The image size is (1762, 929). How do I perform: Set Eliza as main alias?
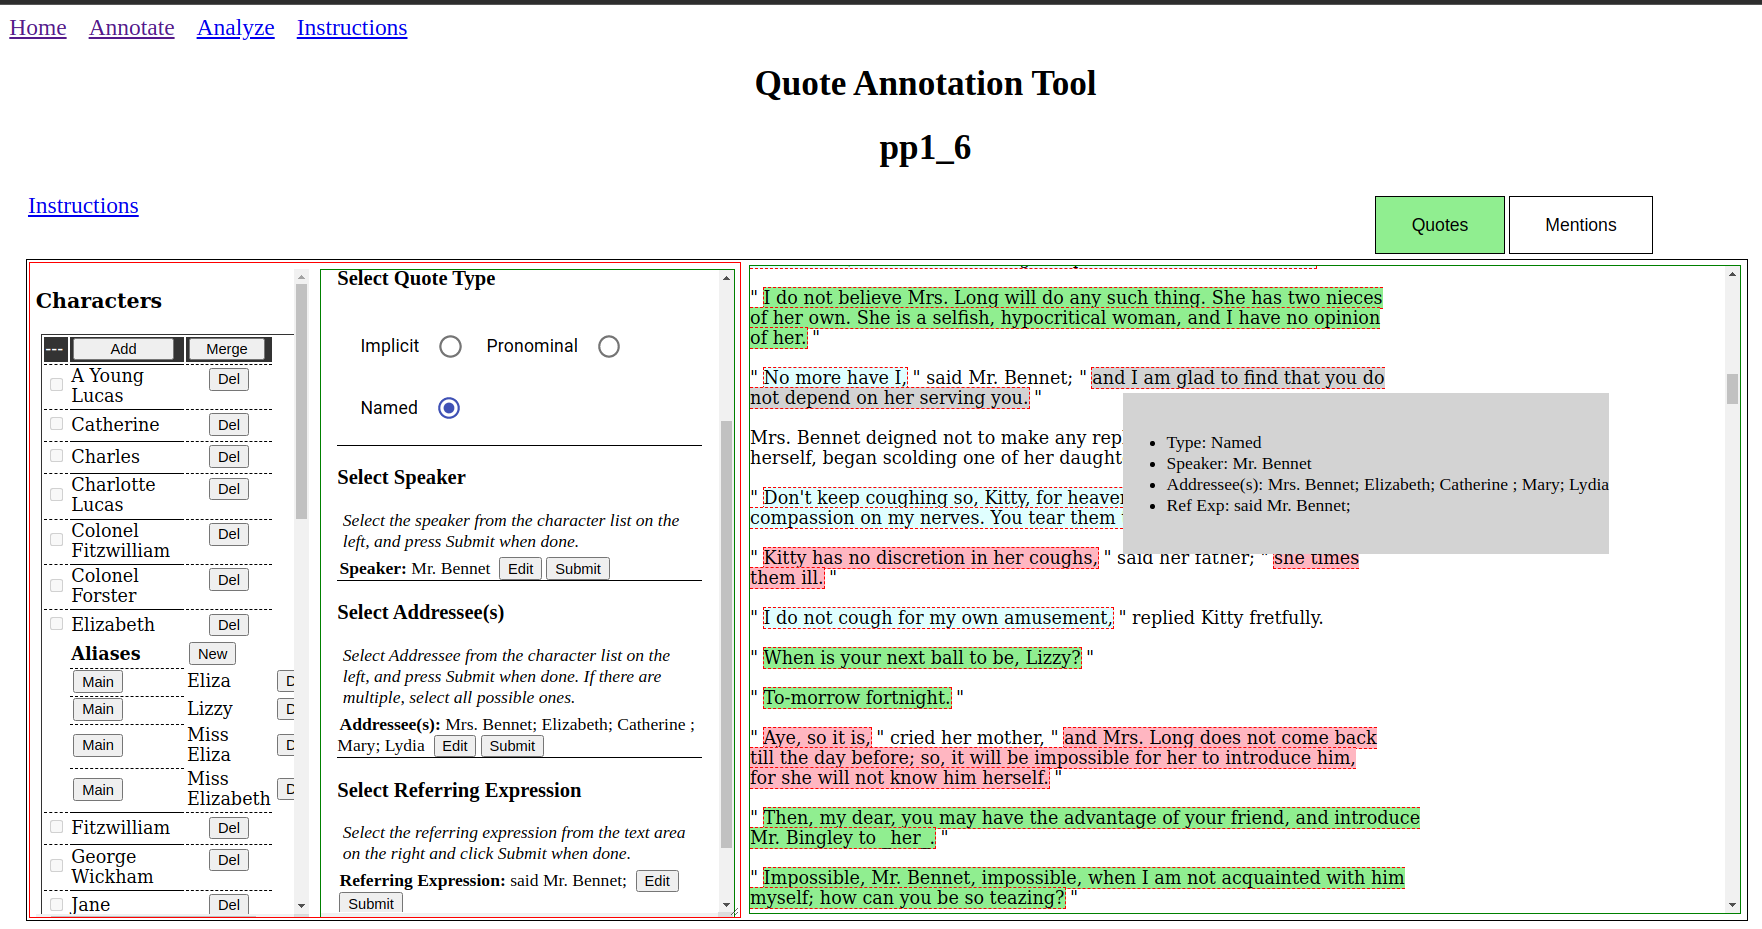click(98, 682)
